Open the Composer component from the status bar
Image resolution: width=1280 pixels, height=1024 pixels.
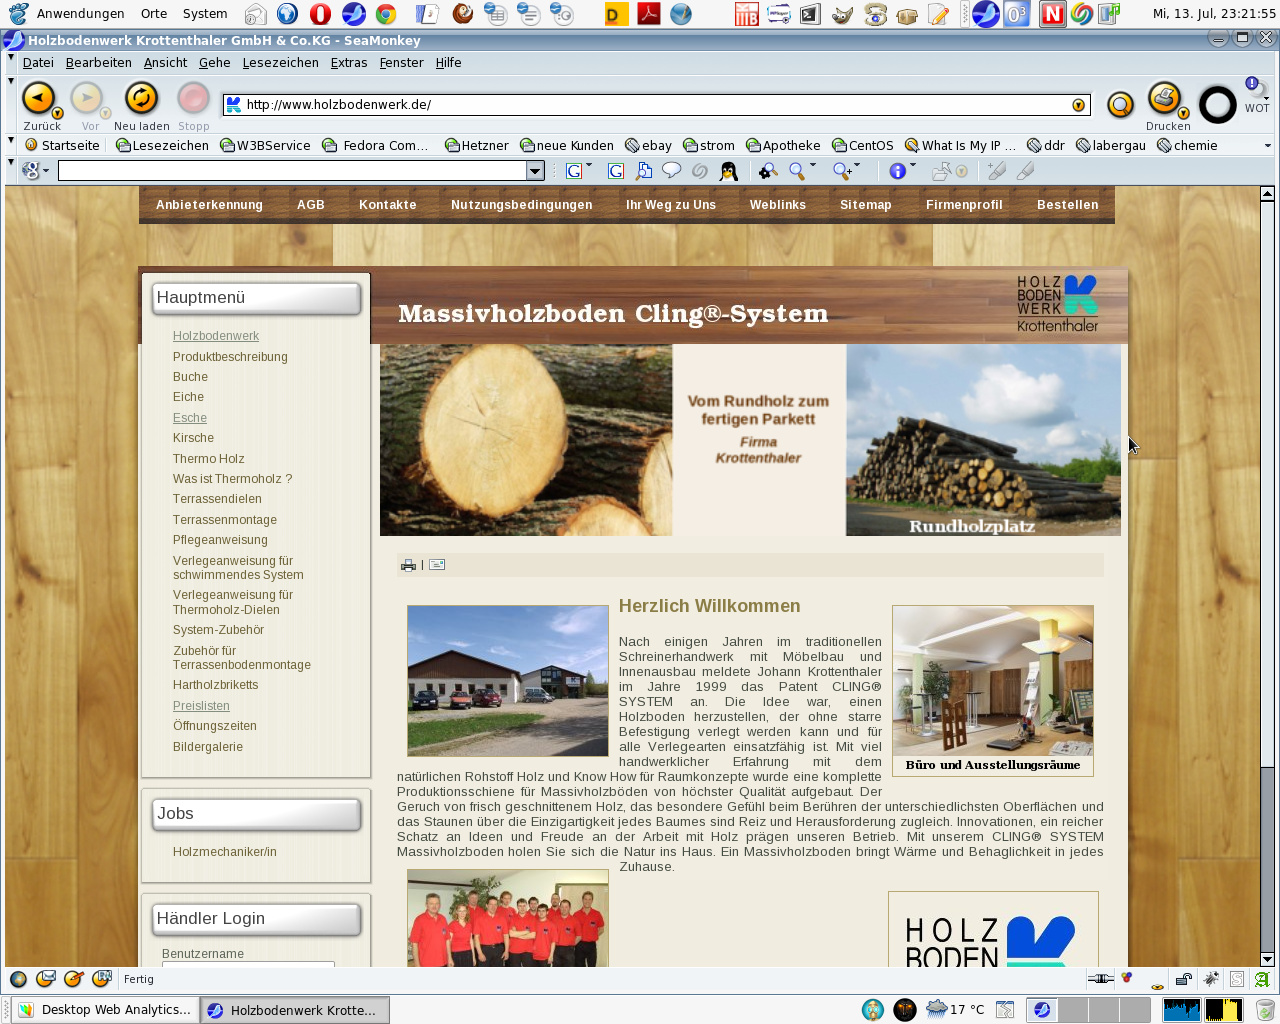pyautogui.click(x=73, y=979)
